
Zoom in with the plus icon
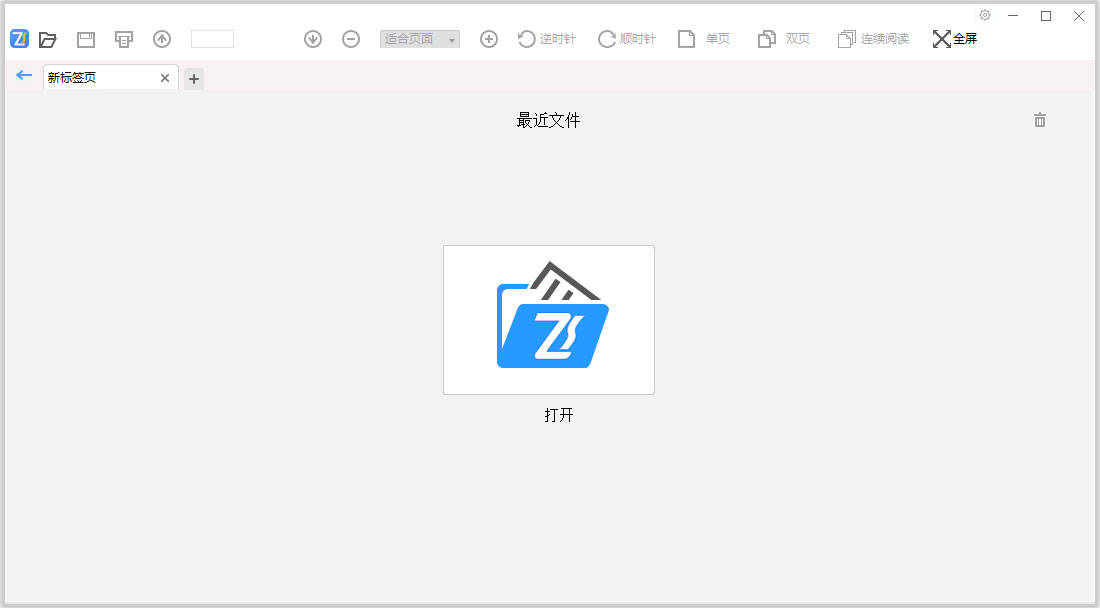pos(489,39)
